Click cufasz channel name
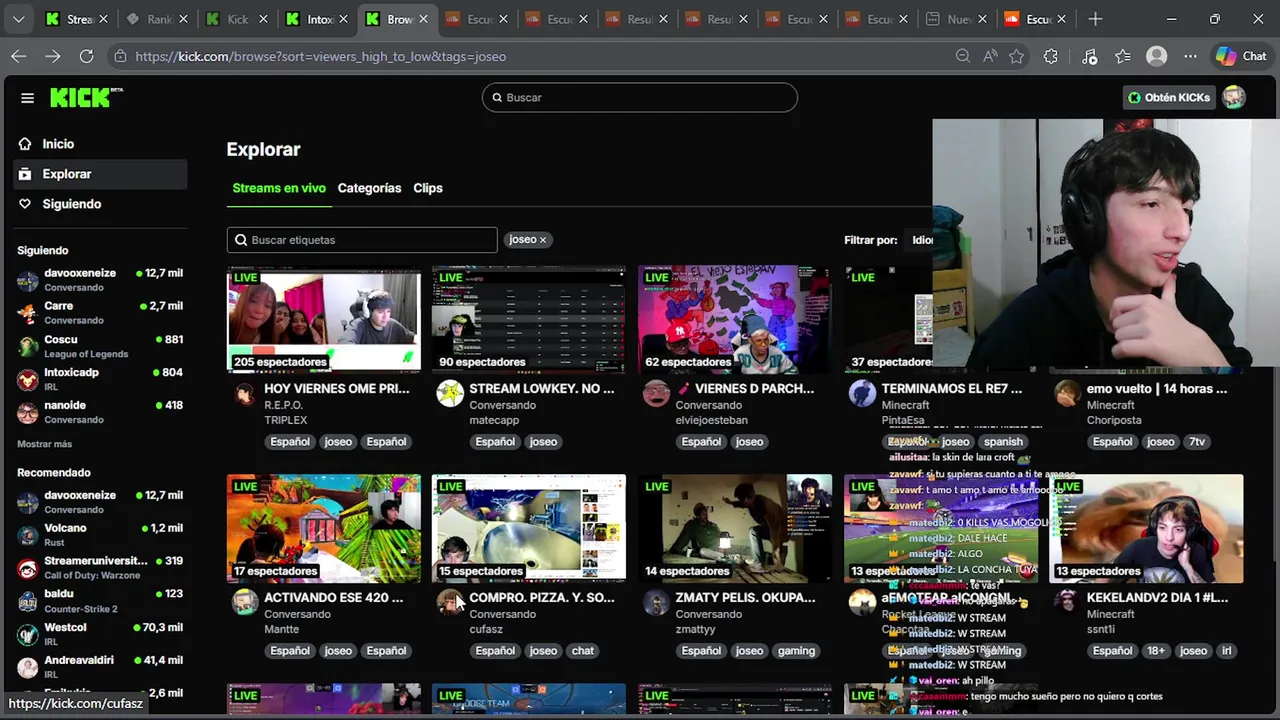The height and width of the screenshot is (720, 1280). pos(486,629)
